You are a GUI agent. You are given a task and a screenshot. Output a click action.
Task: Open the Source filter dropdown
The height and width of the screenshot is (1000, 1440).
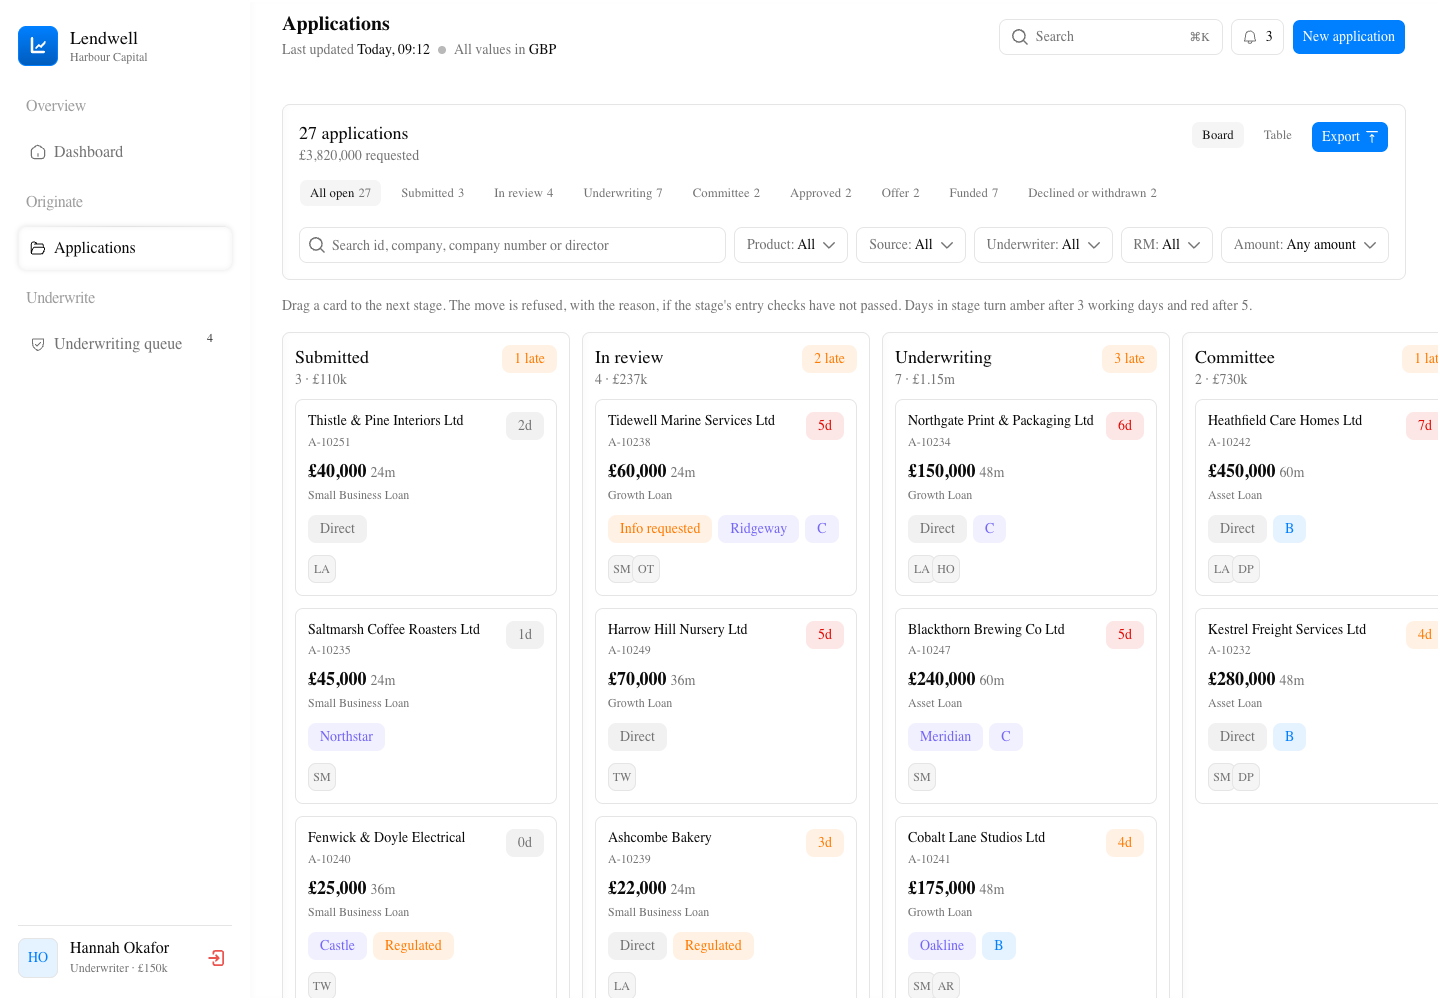(x=911, y=245)
